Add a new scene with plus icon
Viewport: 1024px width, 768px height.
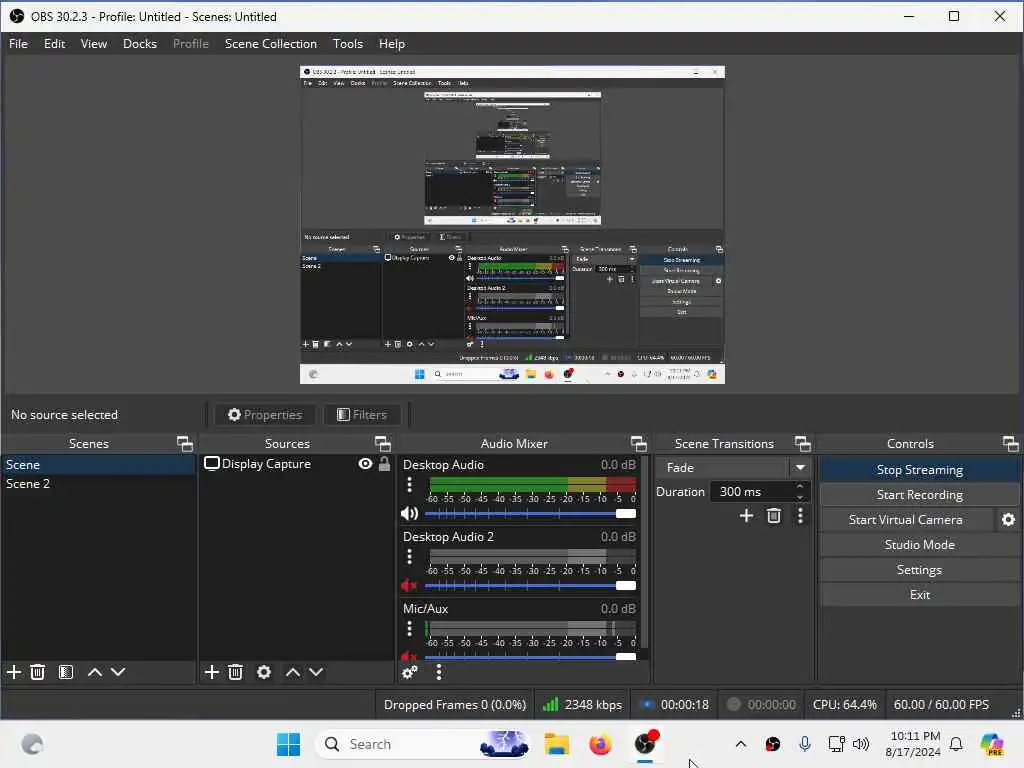[14, 672]
